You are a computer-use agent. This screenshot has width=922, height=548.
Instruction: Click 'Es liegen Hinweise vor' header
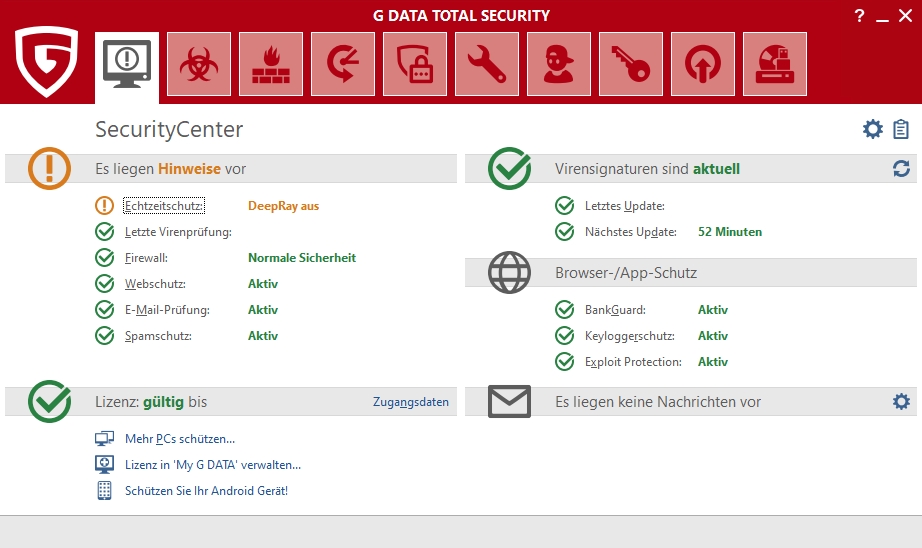171,169
